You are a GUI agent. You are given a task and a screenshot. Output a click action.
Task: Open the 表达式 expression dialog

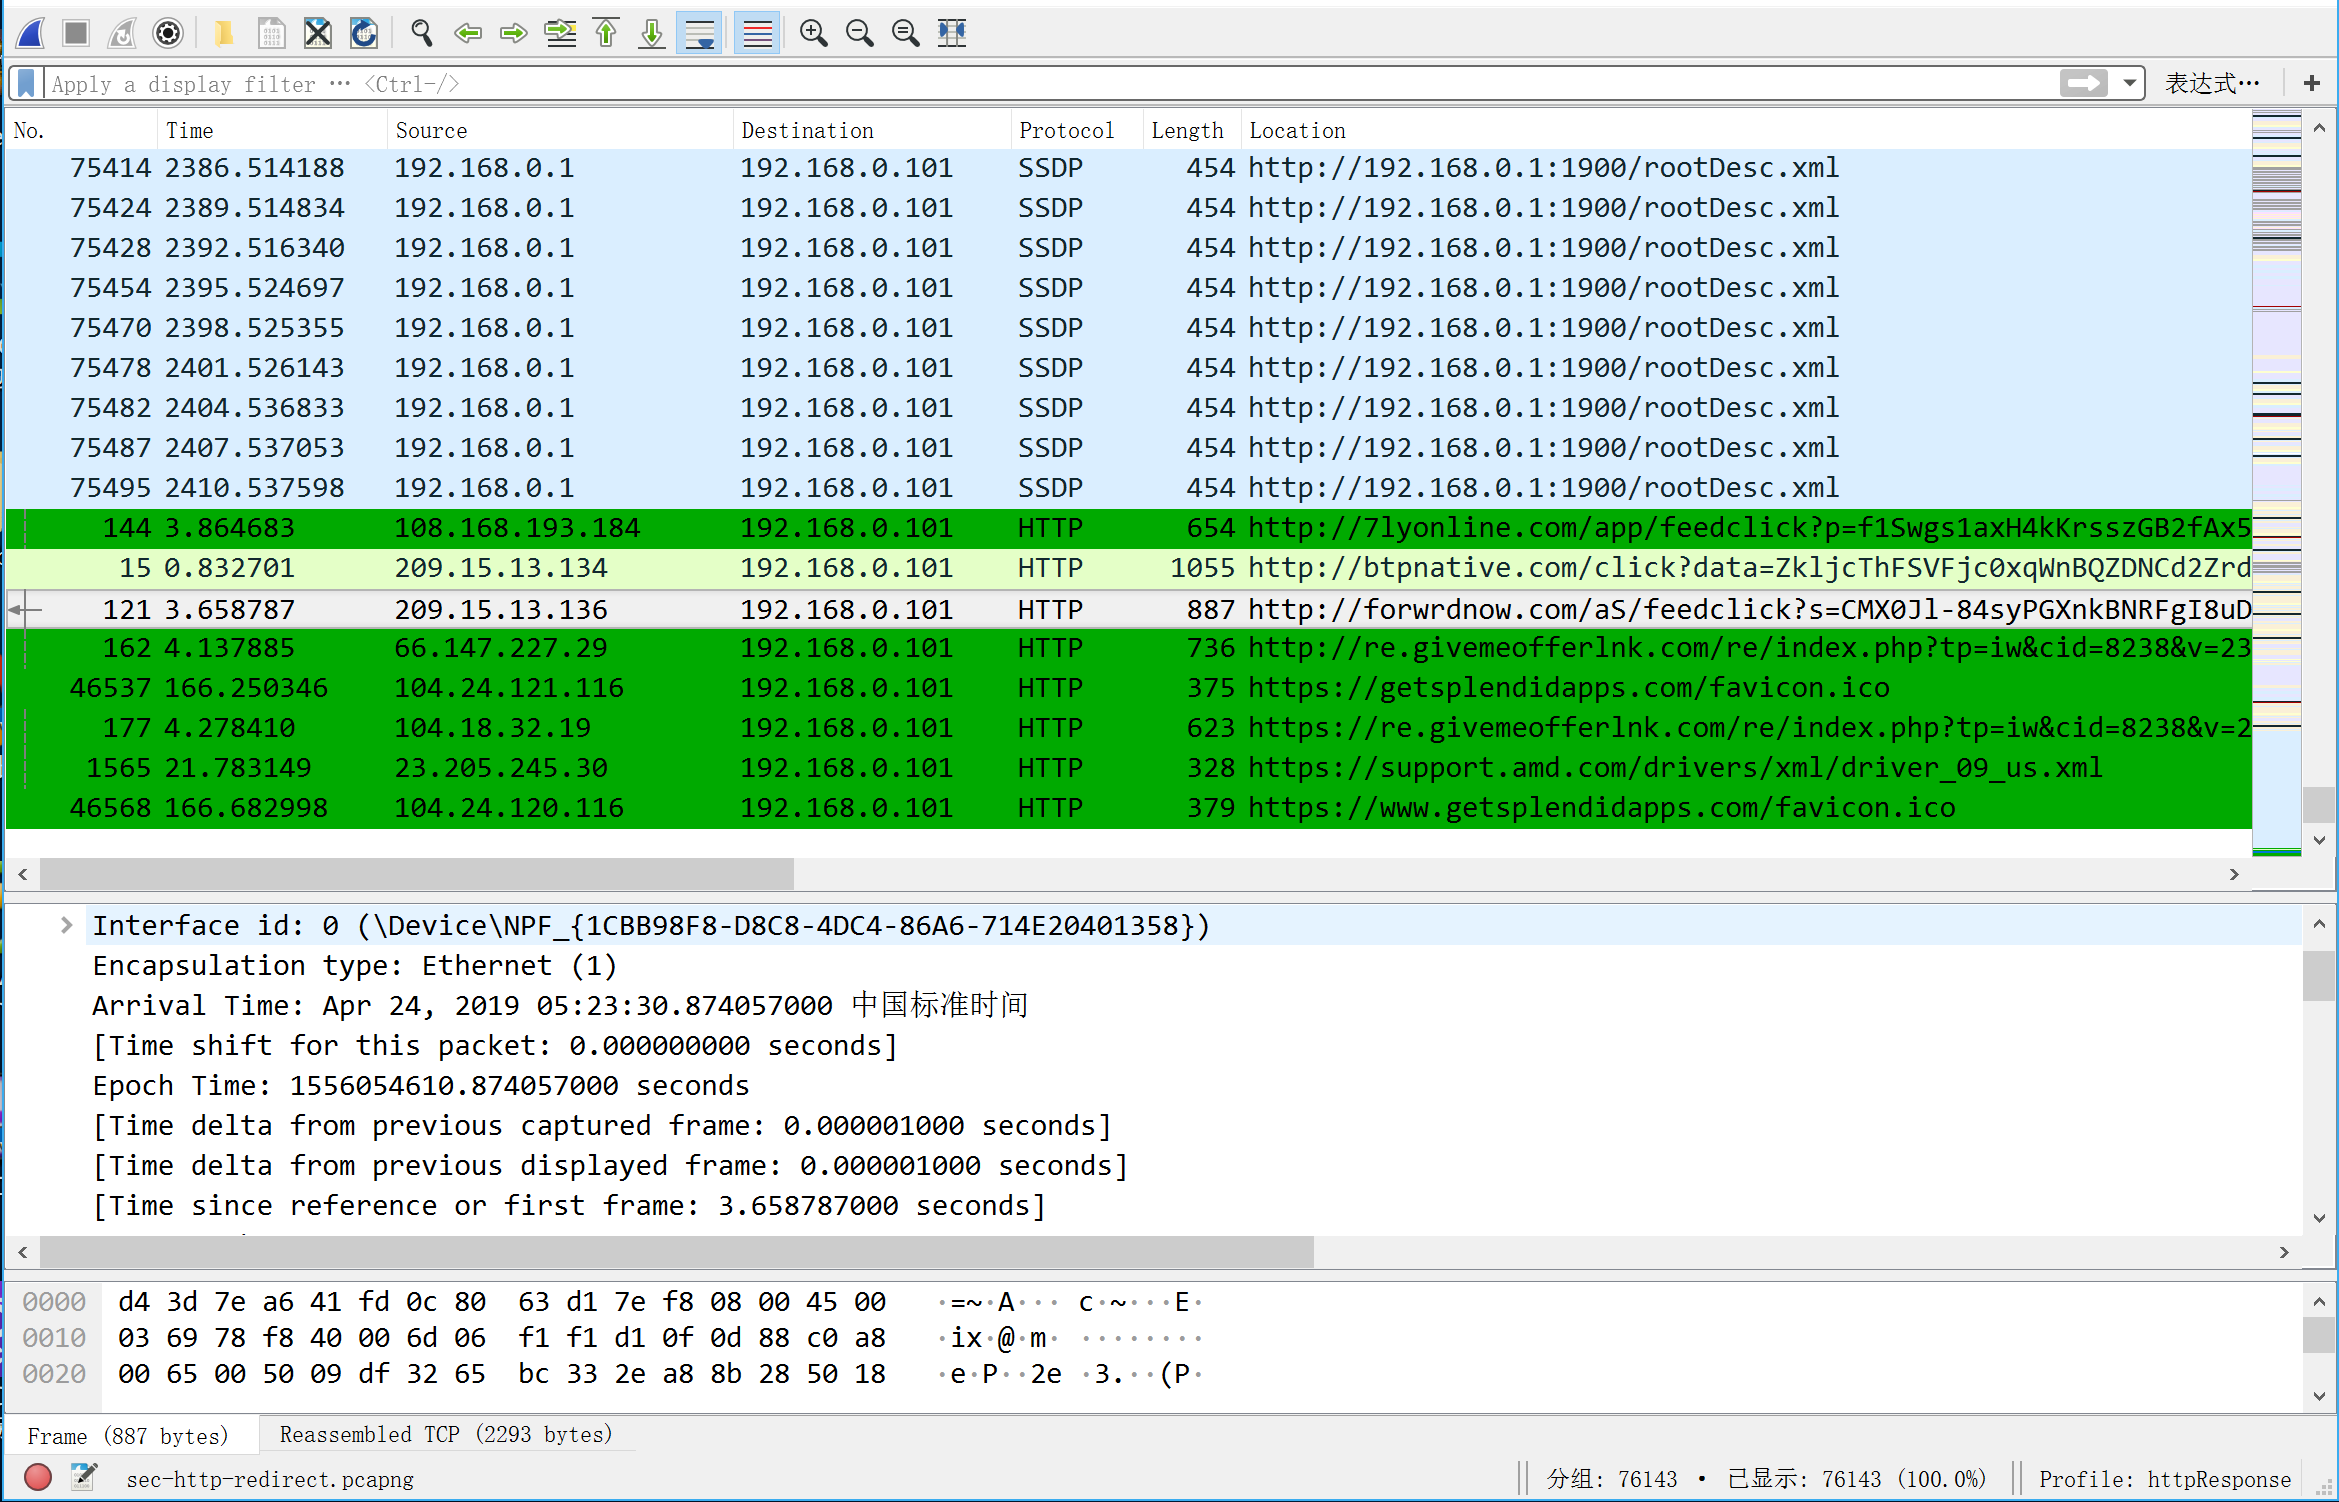click(2212, 83)
